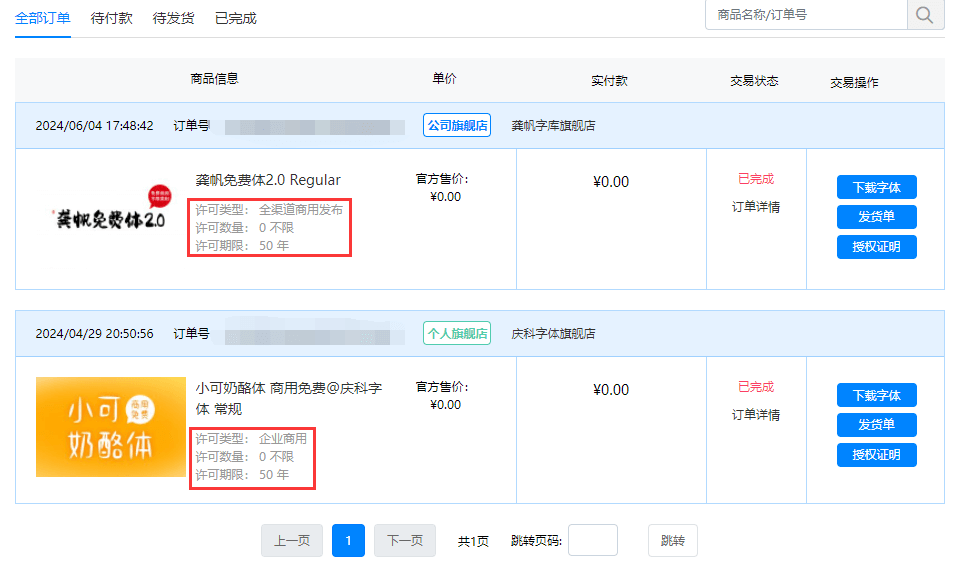Focus the 商品名称/订单号 search field
Viewport: 955px width, 568px height.
tap(806, 15)
